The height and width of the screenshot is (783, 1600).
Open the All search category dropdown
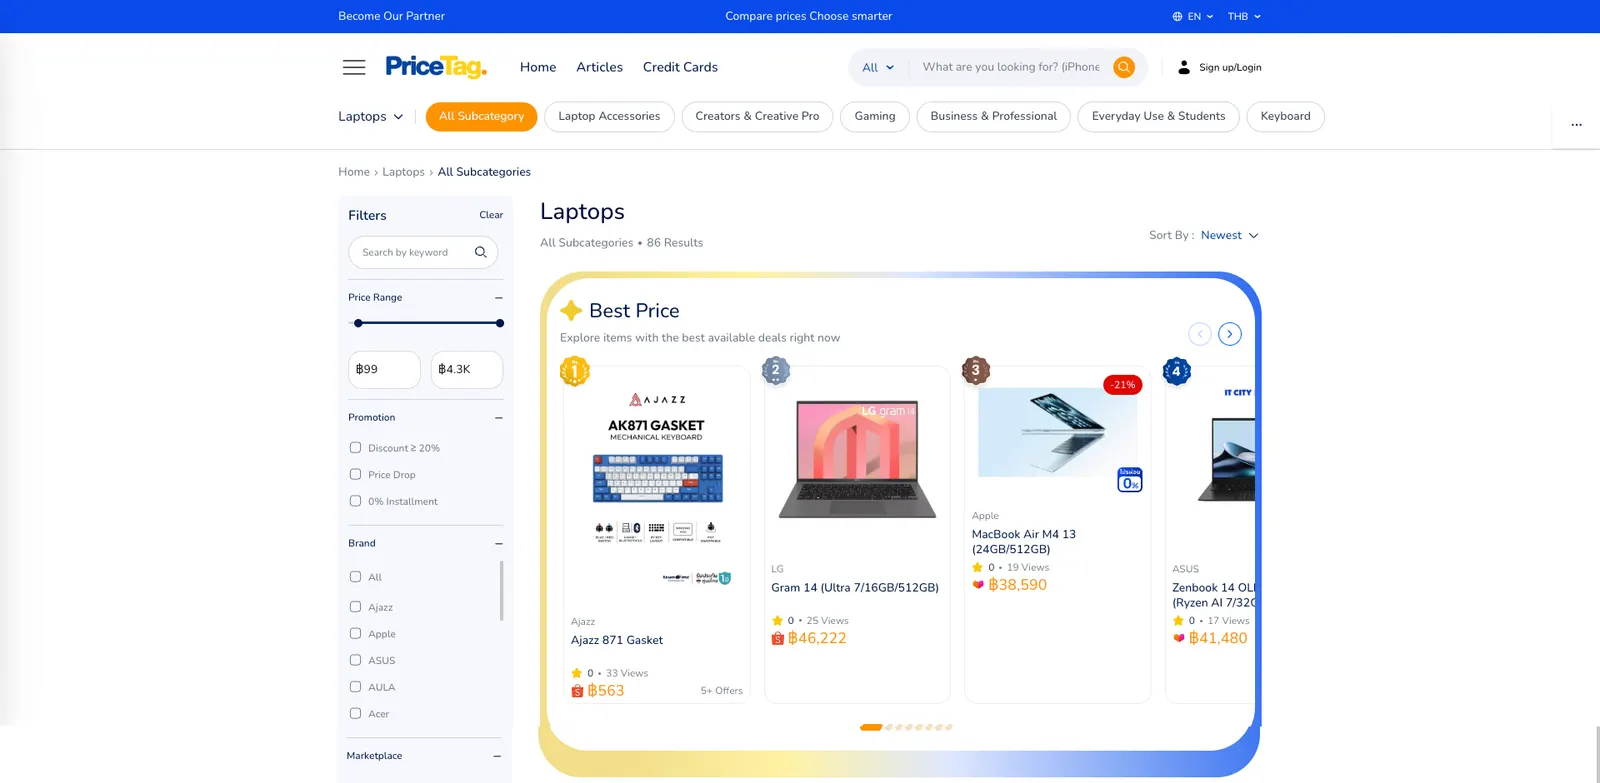(x=878, y=67)
